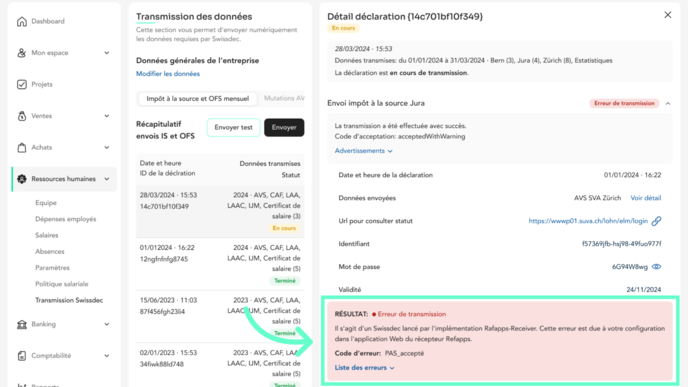Open the Absences submenu item
688x387 pixels.
[50, 251]
